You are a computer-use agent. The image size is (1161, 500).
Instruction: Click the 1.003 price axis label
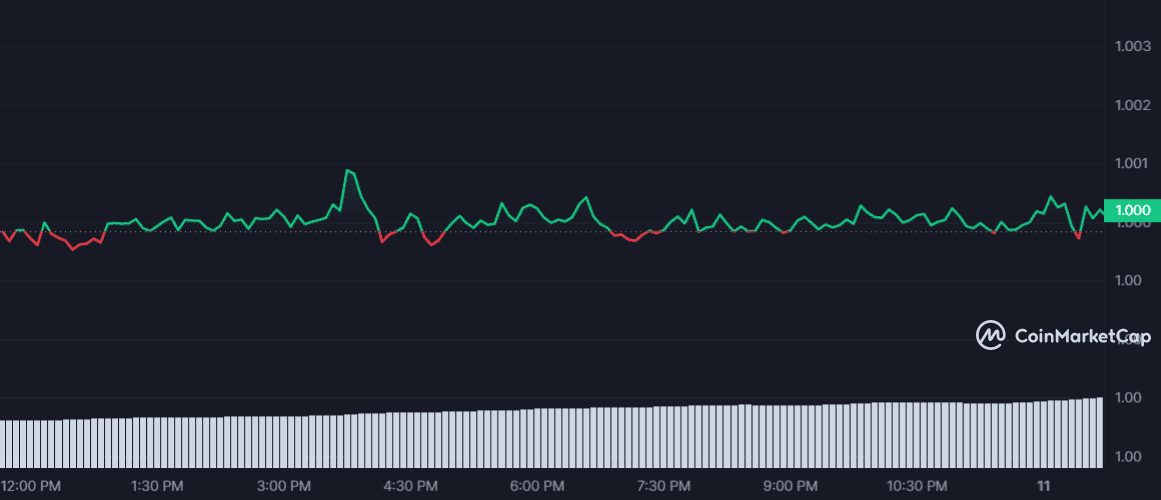1132,46
